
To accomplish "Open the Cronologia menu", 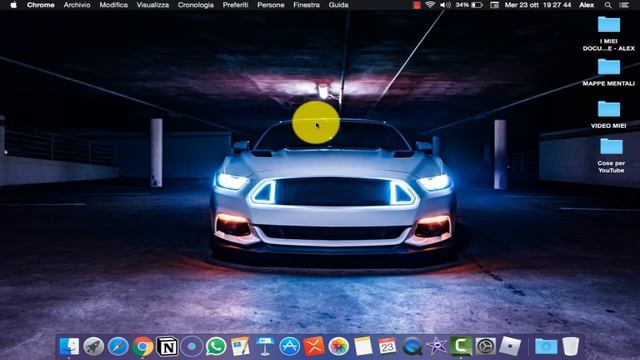I will 196,5.
